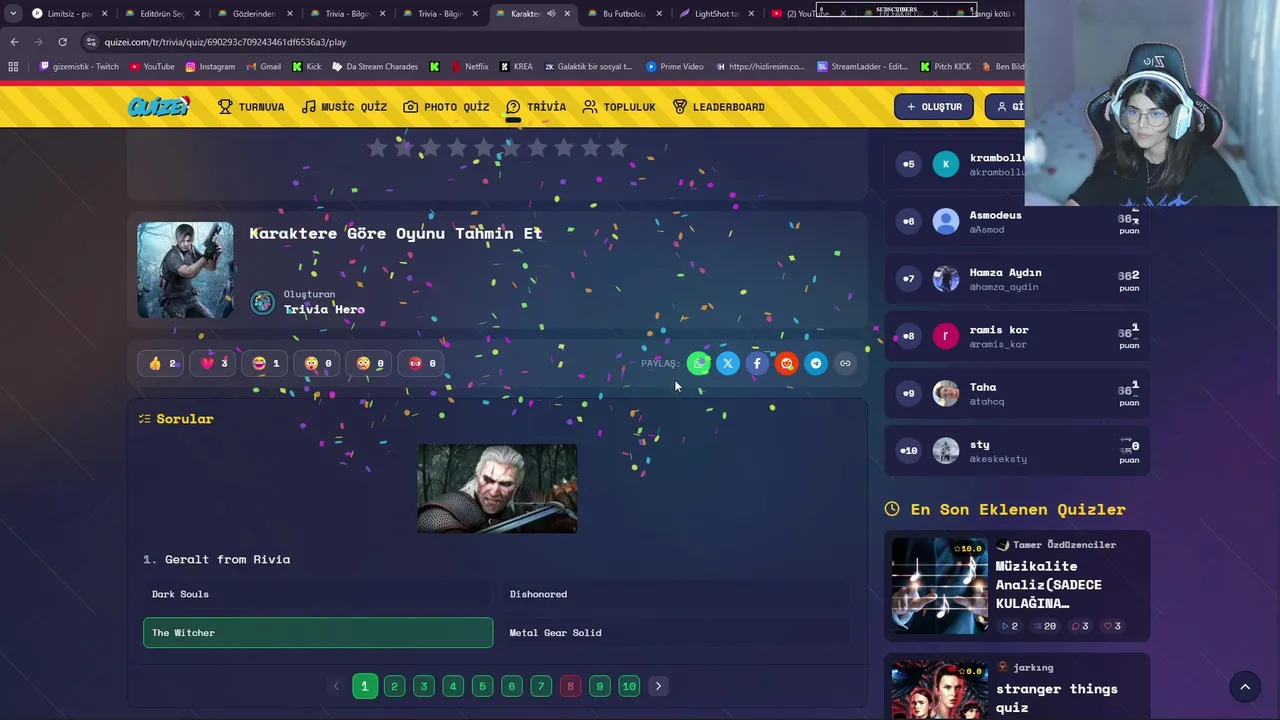Click the Oluştur button
Screen dimensions: 1280x720
pyautogui.click(x=934, y=107)
